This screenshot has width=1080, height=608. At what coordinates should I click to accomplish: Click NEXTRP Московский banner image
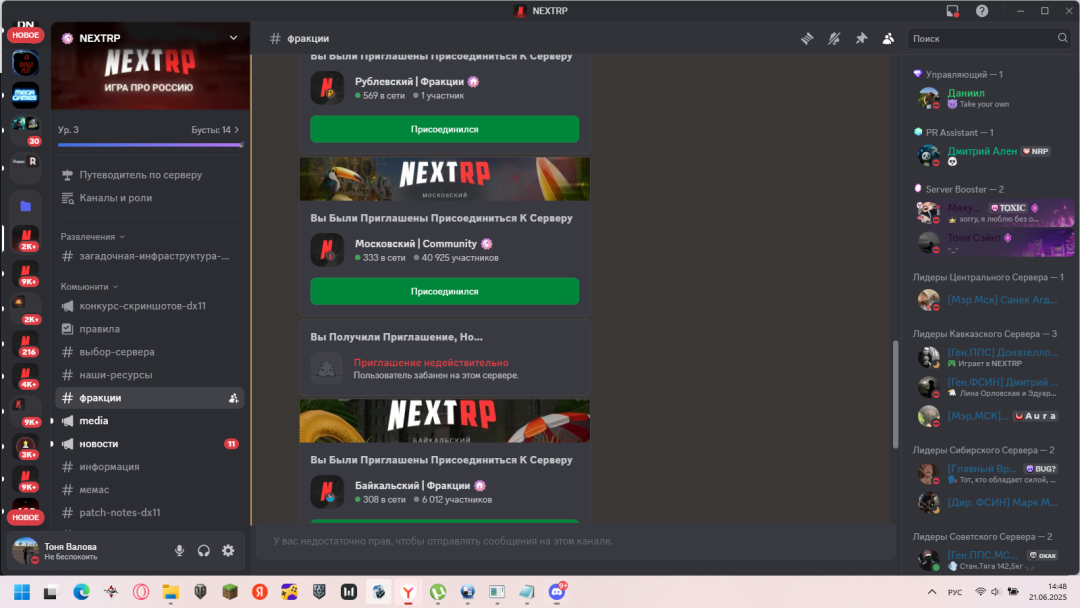pyautogui.click(x=444, y=179)
